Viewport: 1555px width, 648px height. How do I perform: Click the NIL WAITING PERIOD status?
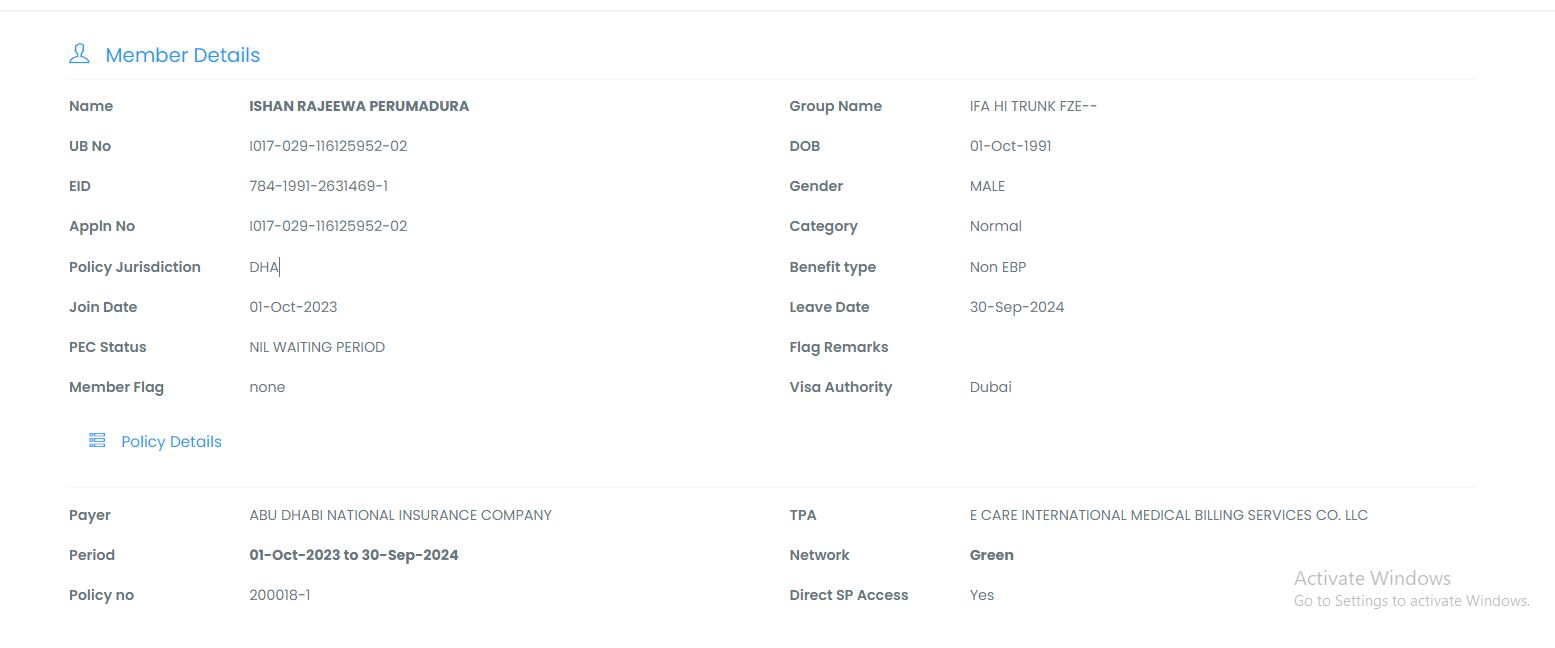[317, 347]
